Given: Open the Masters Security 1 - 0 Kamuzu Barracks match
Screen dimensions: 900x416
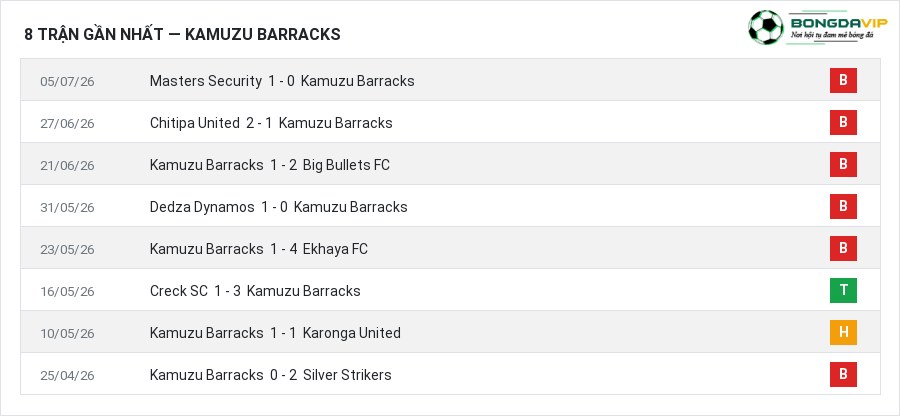Looking at the screenshot, I should click(x=282, y=81).
